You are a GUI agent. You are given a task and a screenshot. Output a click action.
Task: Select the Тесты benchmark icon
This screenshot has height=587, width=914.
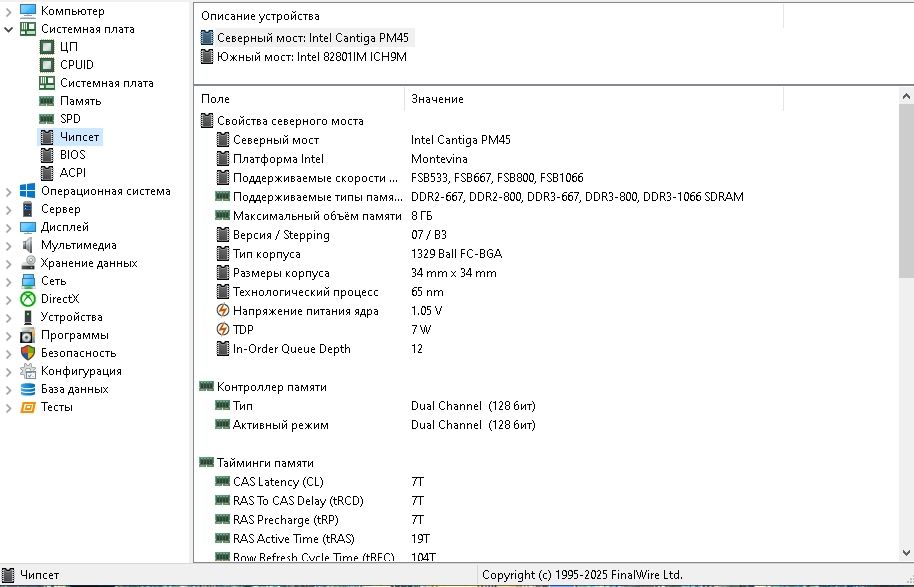(27, 407)
